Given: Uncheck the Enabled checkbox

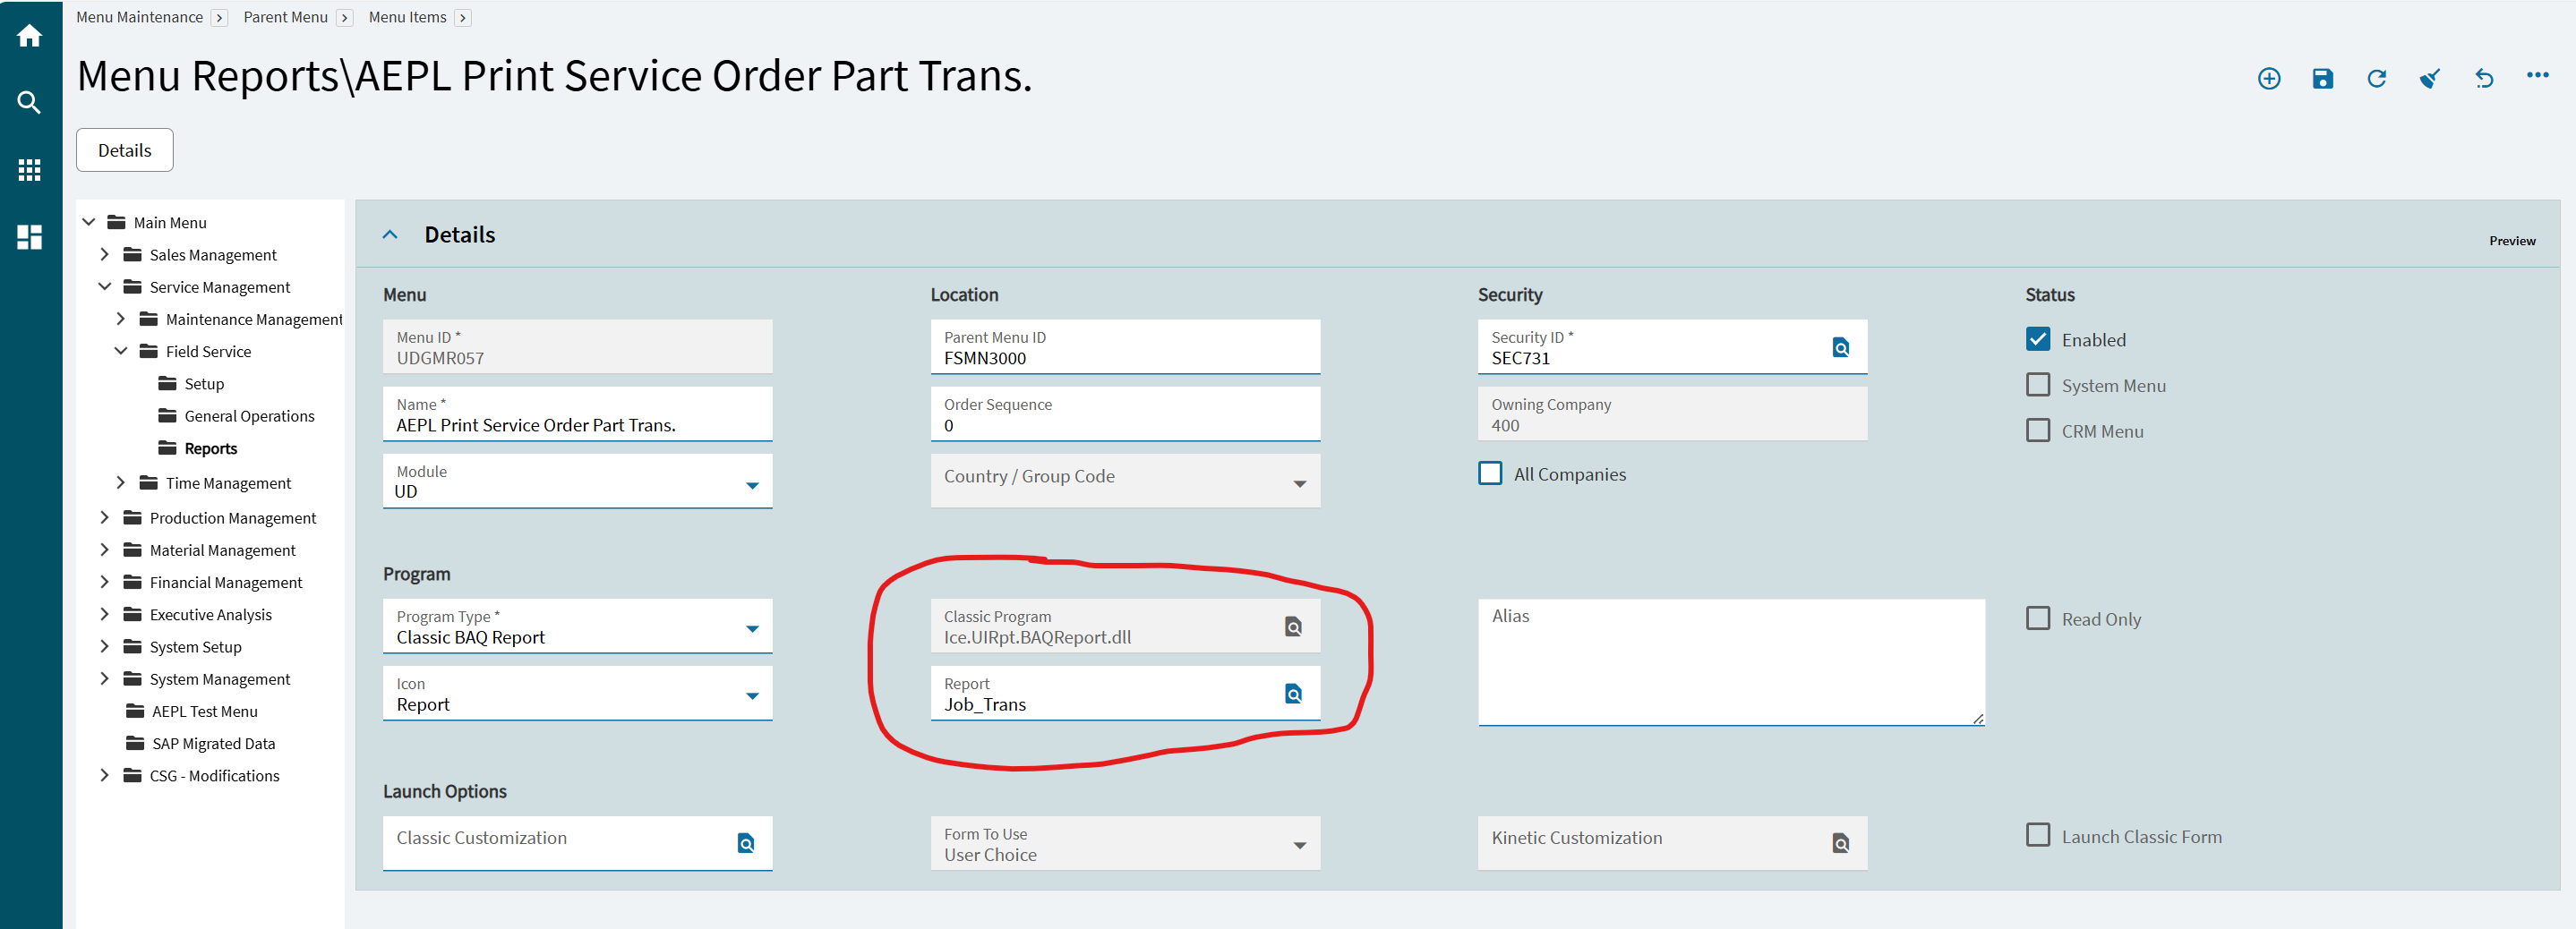Looking at the screenshot, I should (2037, 339).
